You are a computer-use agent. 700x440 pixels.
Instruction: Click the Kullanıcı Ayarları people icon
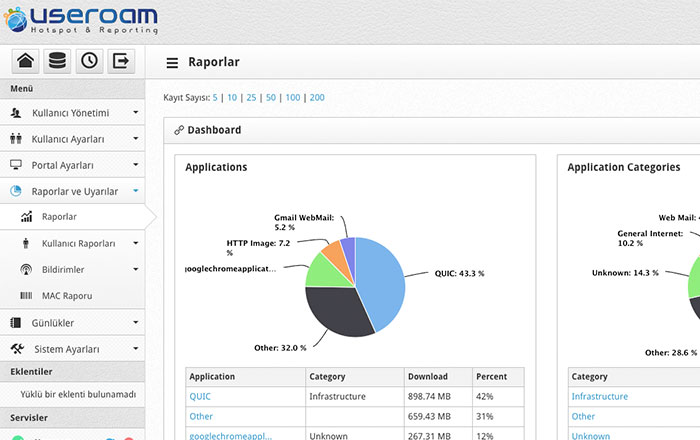coord(16,139)
